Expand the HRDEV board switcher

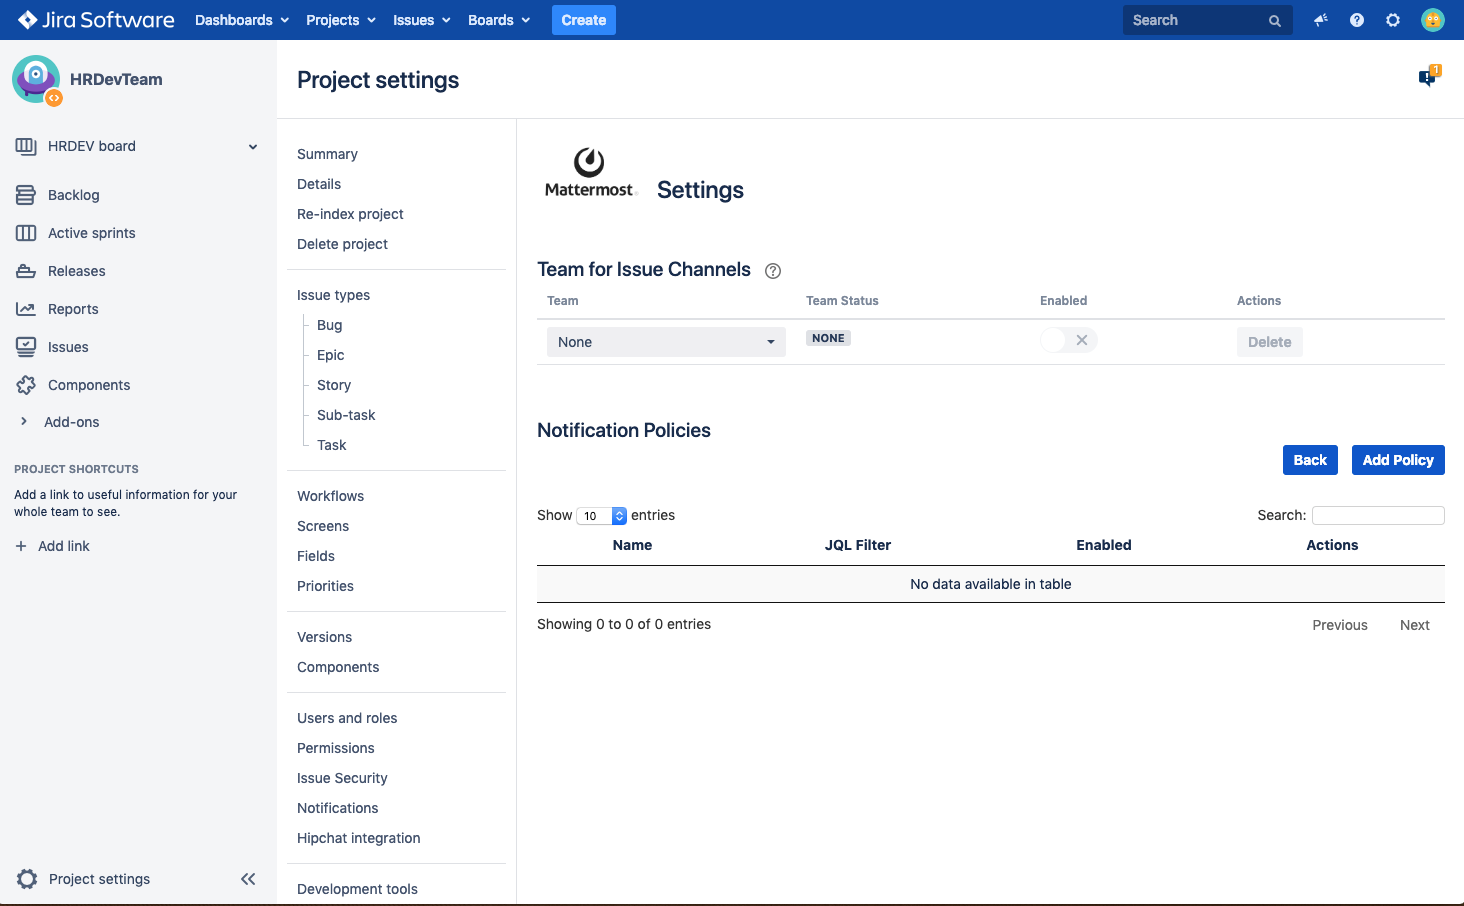tap(252, 147)
